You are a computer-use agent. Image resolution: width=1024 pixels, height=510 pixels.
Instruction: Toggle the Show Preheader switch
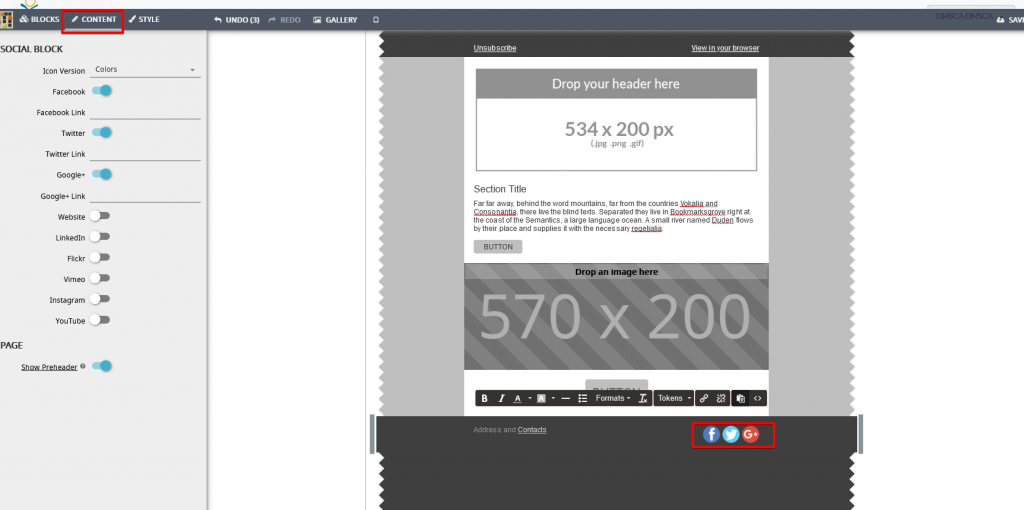[x=101, y=366]
